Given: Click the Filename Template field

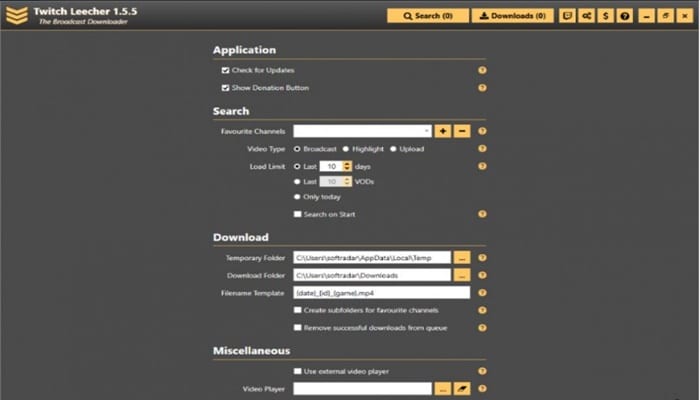Looking at the screenshot, I should coord(382,292).
